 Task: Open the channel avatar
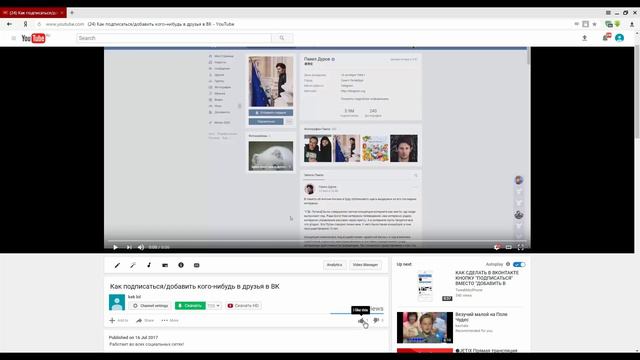tap(117, 302)
